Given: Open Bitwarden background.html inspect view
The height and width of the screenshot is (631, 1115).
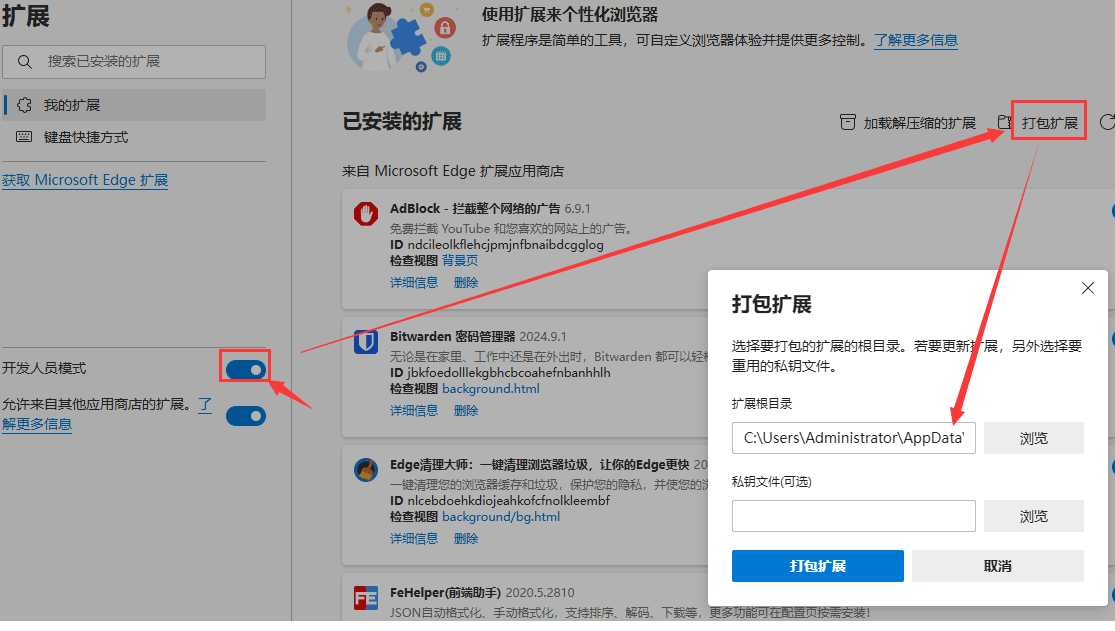Looking at the screenshot, I should point(491,389).
